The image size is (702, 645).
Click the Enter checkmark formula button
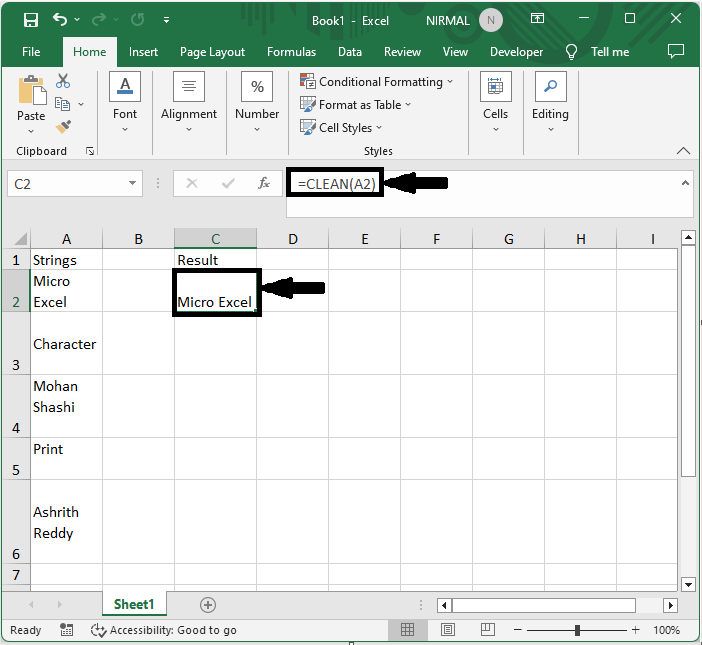point(228,183)
